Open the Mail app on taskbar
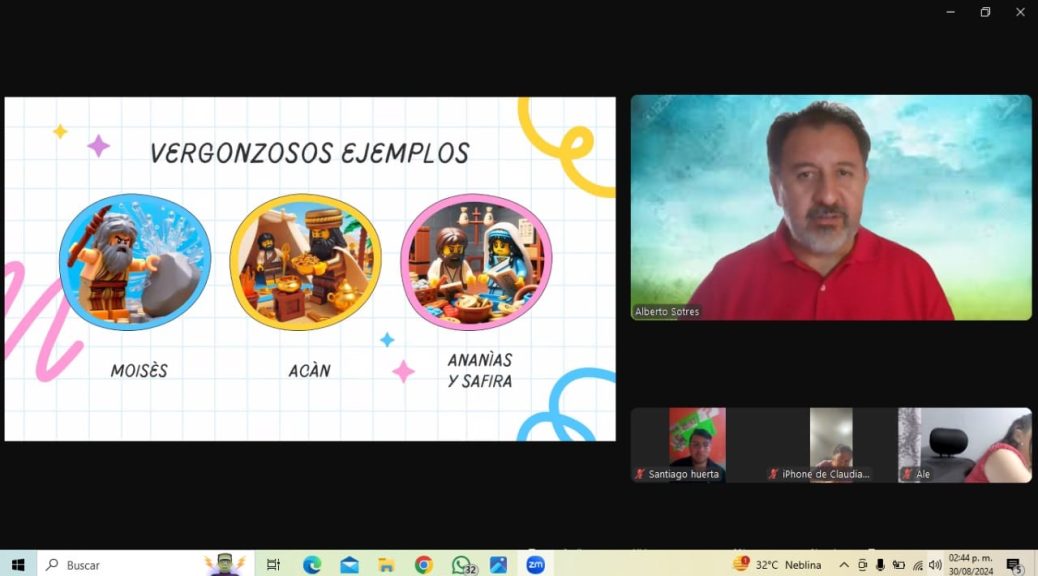This screenshot has height=576, width=1038. (350, 565)
